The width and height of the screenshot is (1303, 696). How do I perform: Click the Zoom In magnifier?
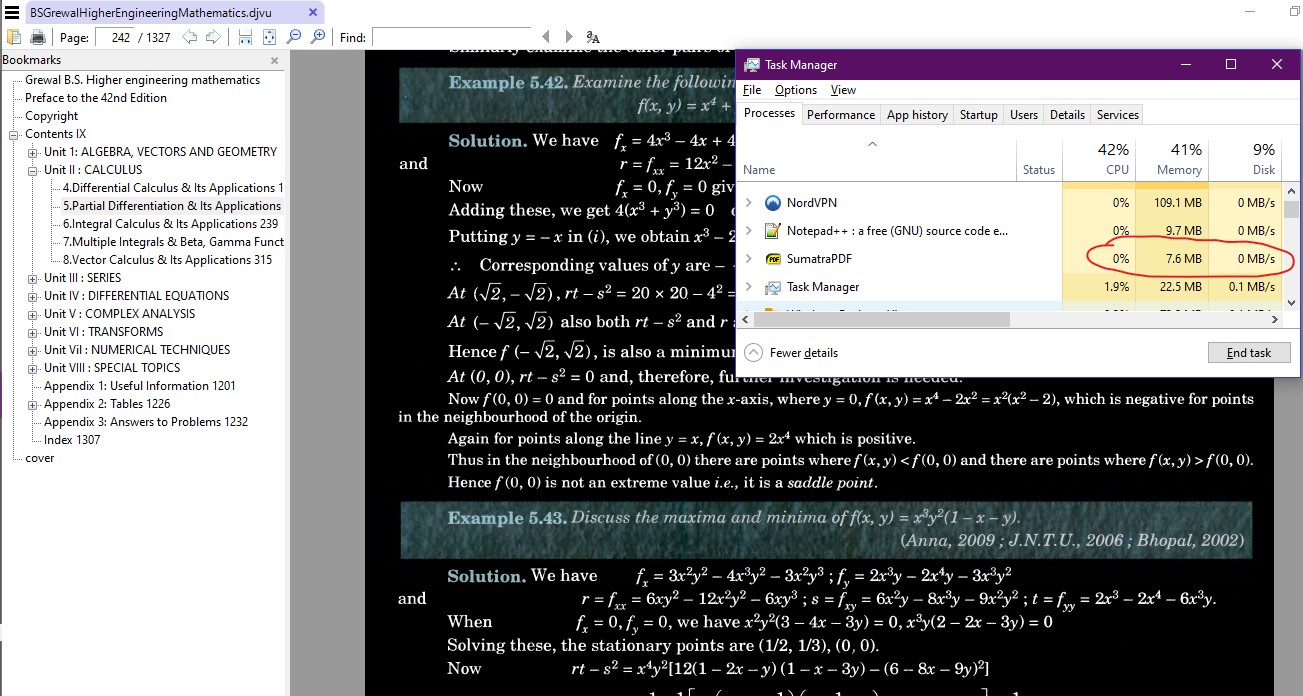(x=318, y=38)
